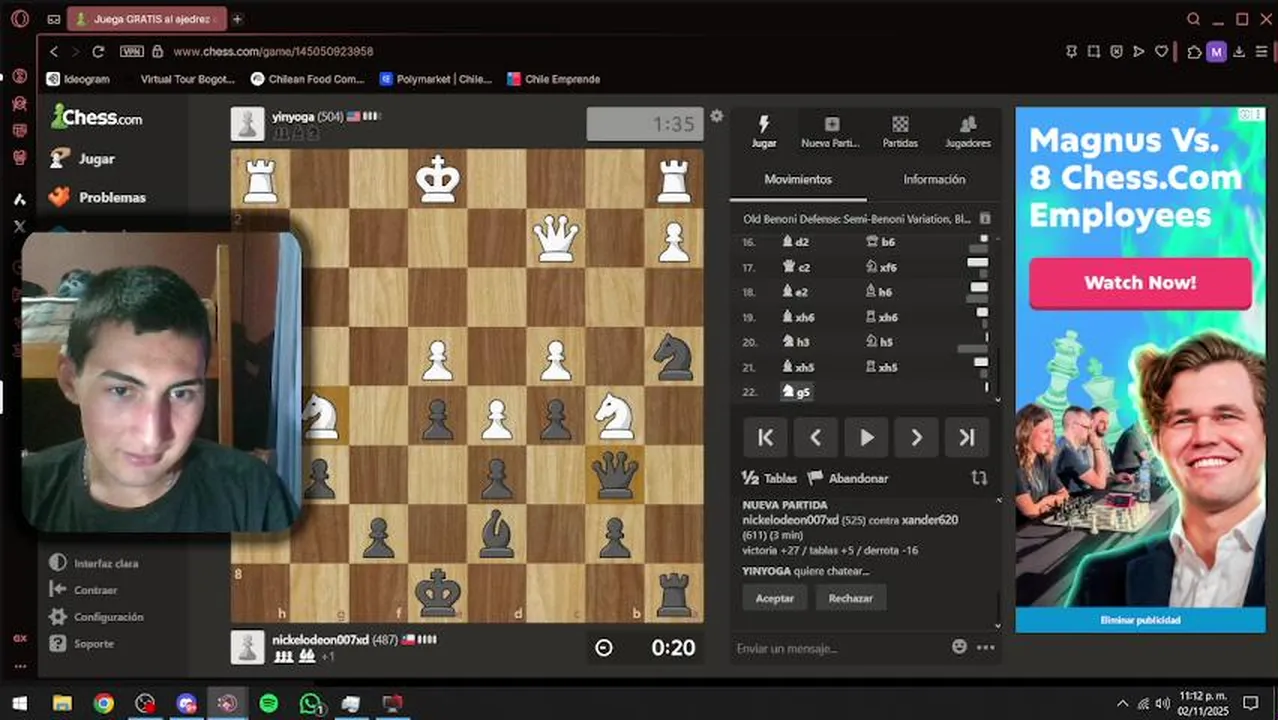
Task: Resign the game with Abandonar
Action: point(847,478)
